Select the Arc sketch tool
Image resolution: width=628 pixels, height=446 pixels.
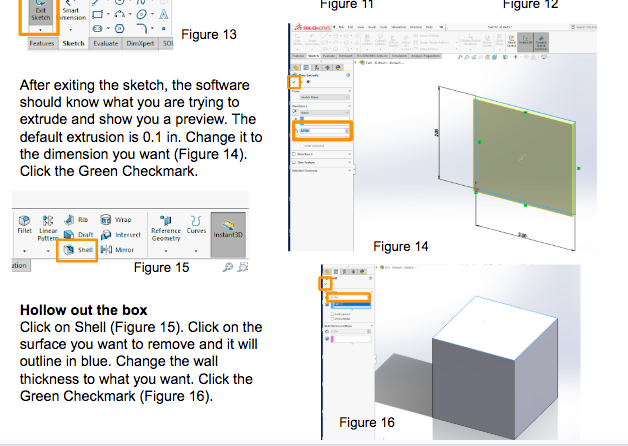119,15
